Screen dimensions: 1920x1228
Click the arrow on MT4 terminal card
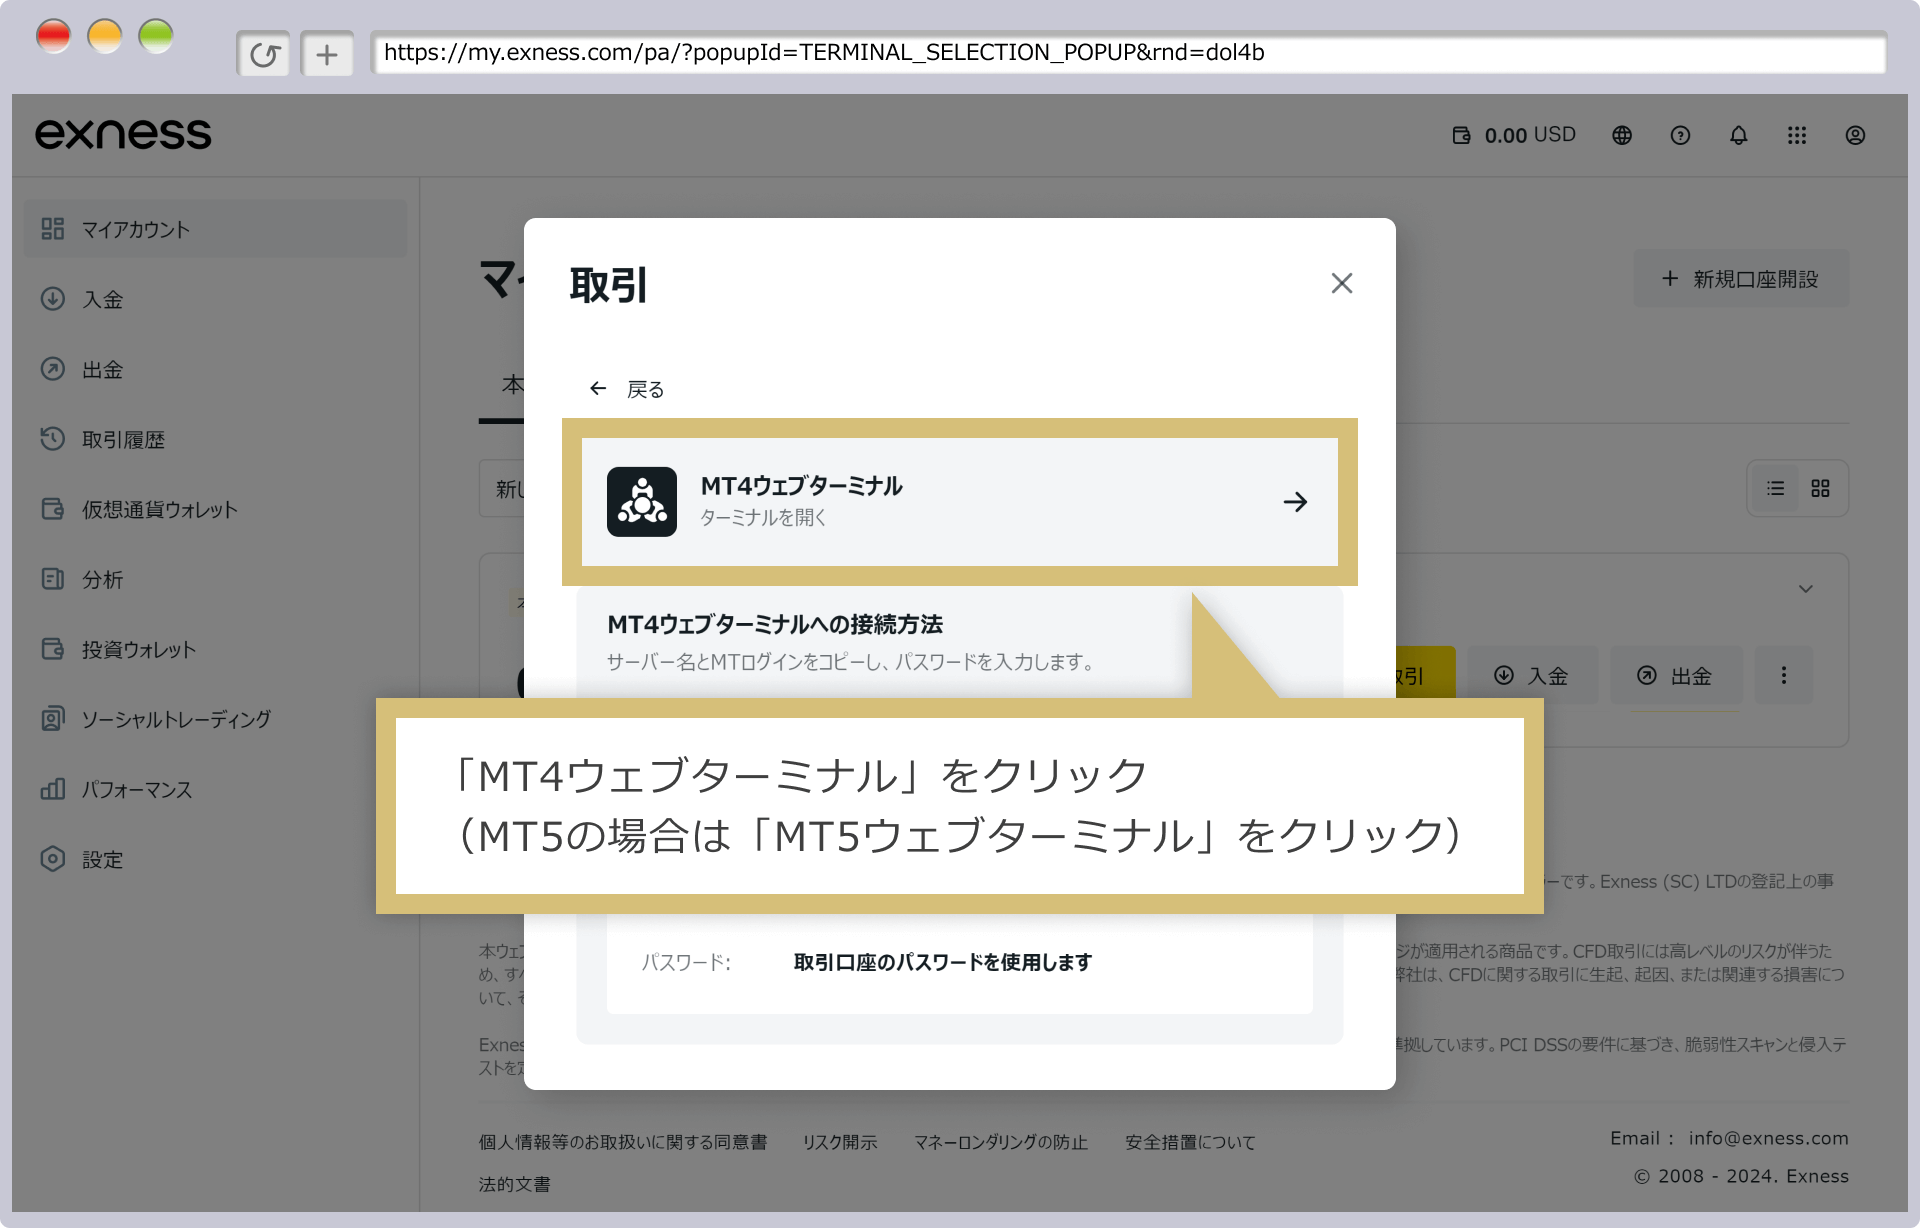[1295, 502]
